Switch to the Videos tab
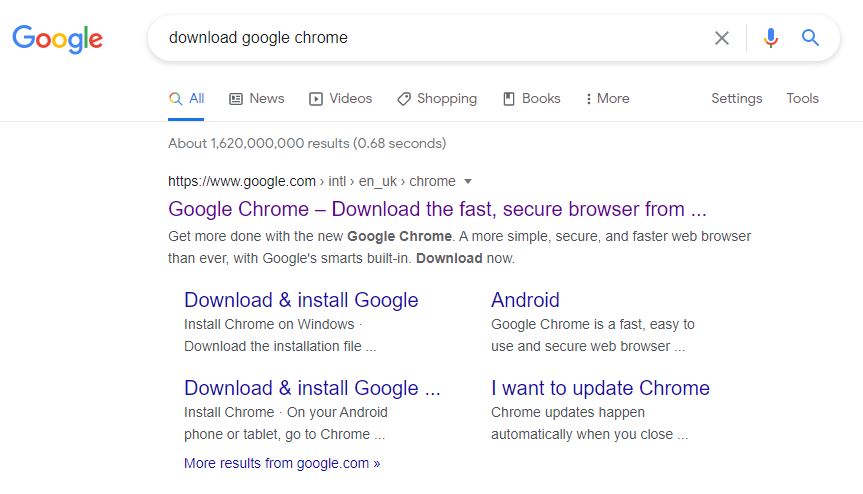This screenshot has height=494, width=863. click(340, 98)
